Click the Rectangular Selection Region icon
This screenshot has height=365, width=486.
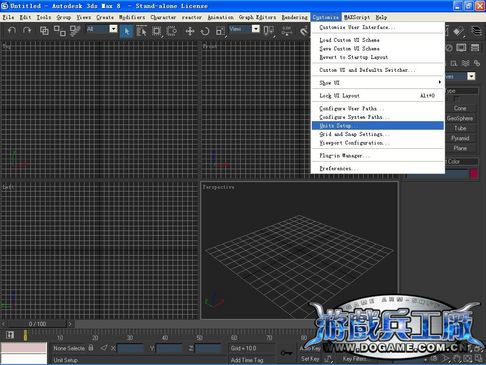[156, 31]
